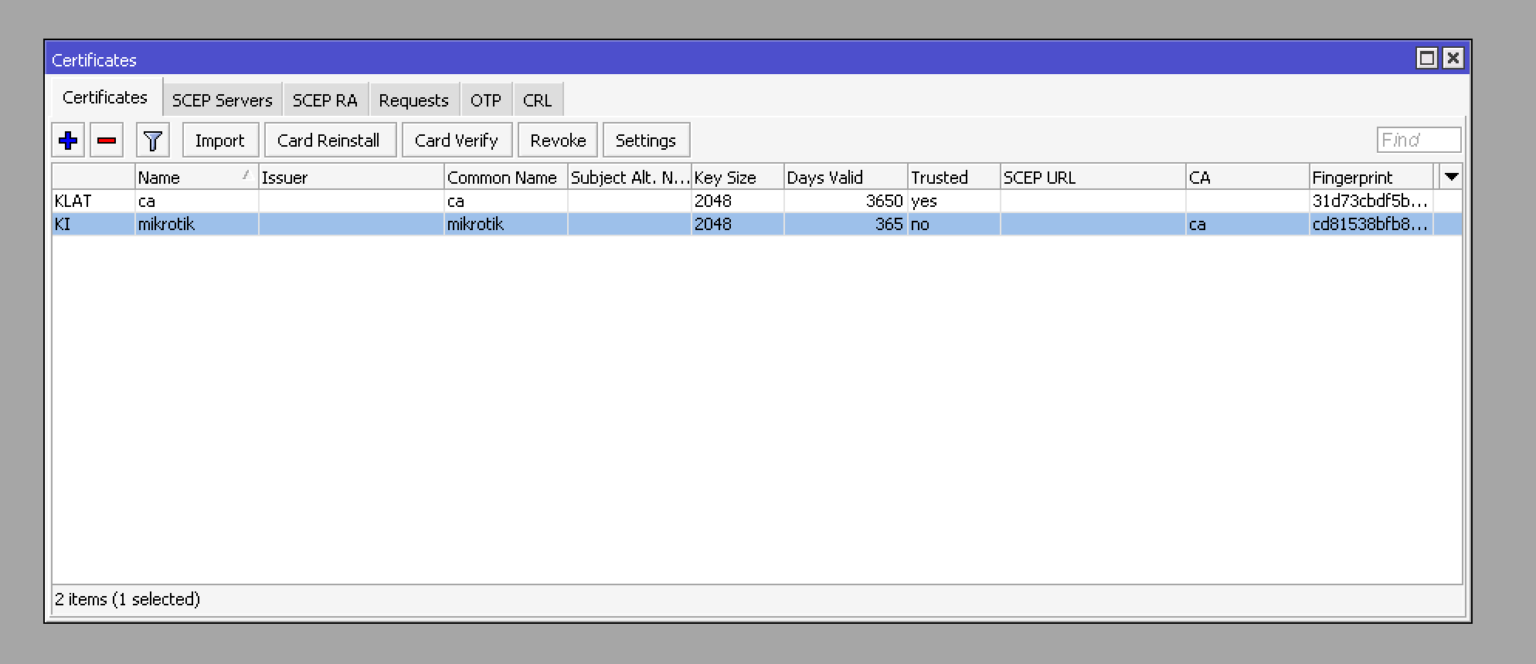Screen dimensions: 1536x664
Task: Open the CRL tab
Action: (538, 99)
